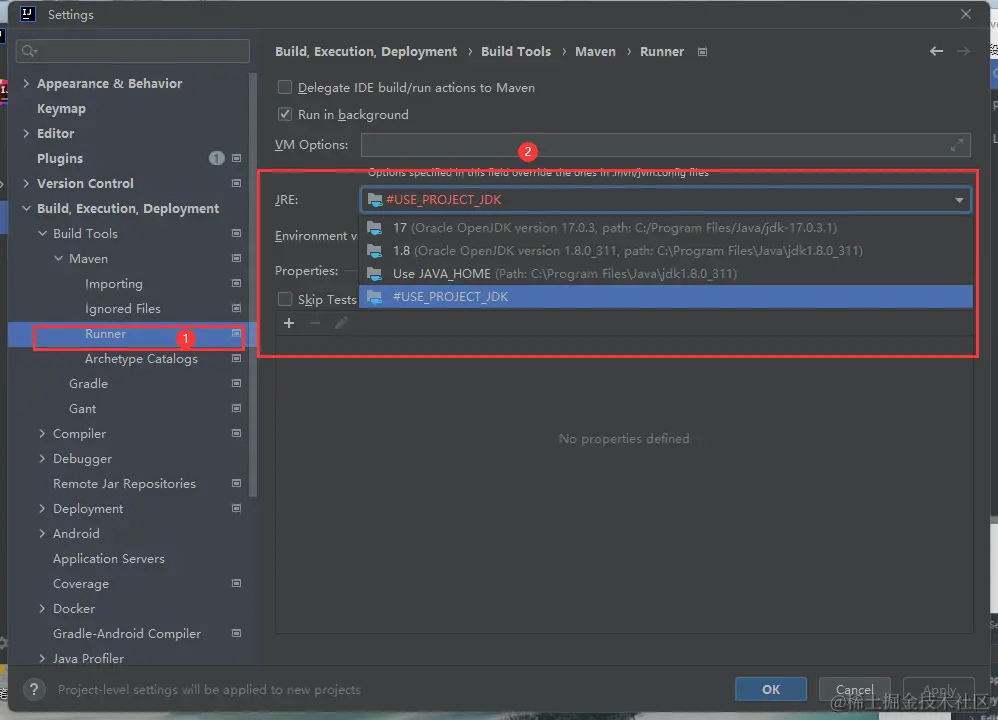Open Gradle settings page
The height and width of the screenshot is (720, 998).
[x=88, y=383]
